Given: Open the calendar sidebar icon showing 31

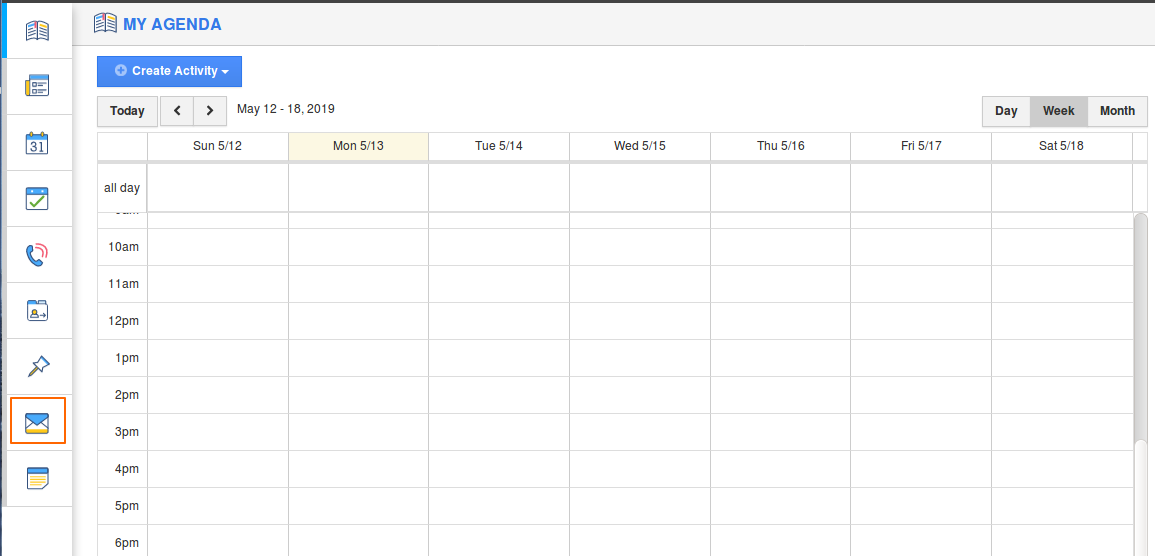Looking at the screenshot, I should [37, 142].
